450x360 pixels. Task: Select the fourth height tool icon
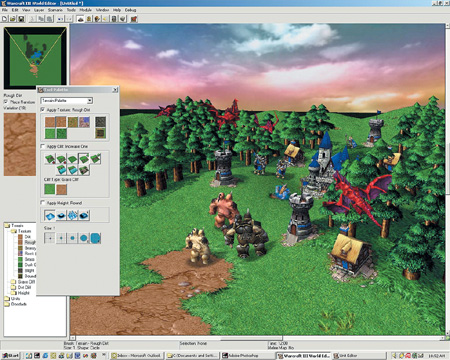pyautogui.click(x=84, y=215)
